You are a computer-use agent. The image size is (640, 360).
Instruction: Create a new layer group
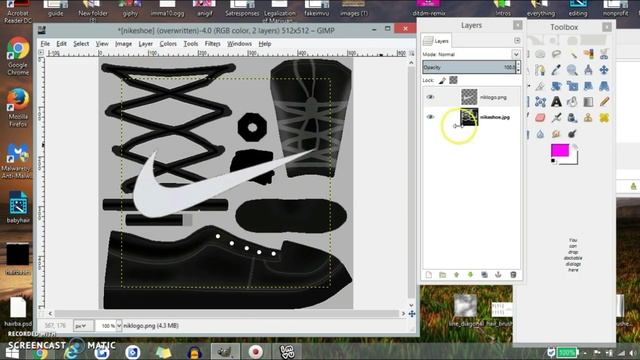(442, 275)
